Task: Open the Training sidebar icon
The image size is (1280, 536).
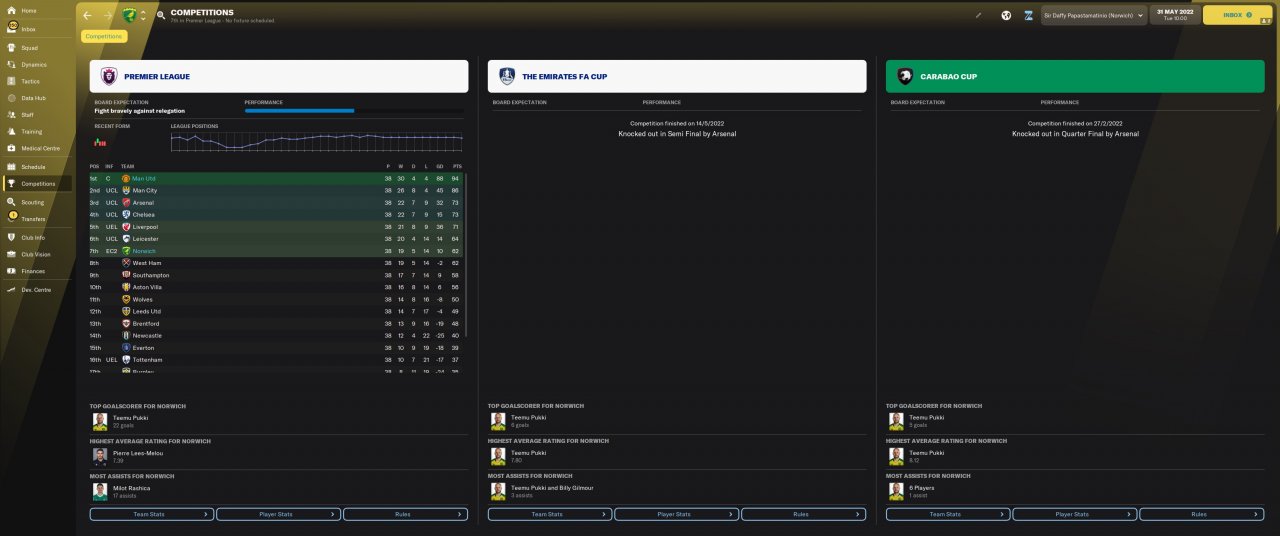Action: coord(11,131)
